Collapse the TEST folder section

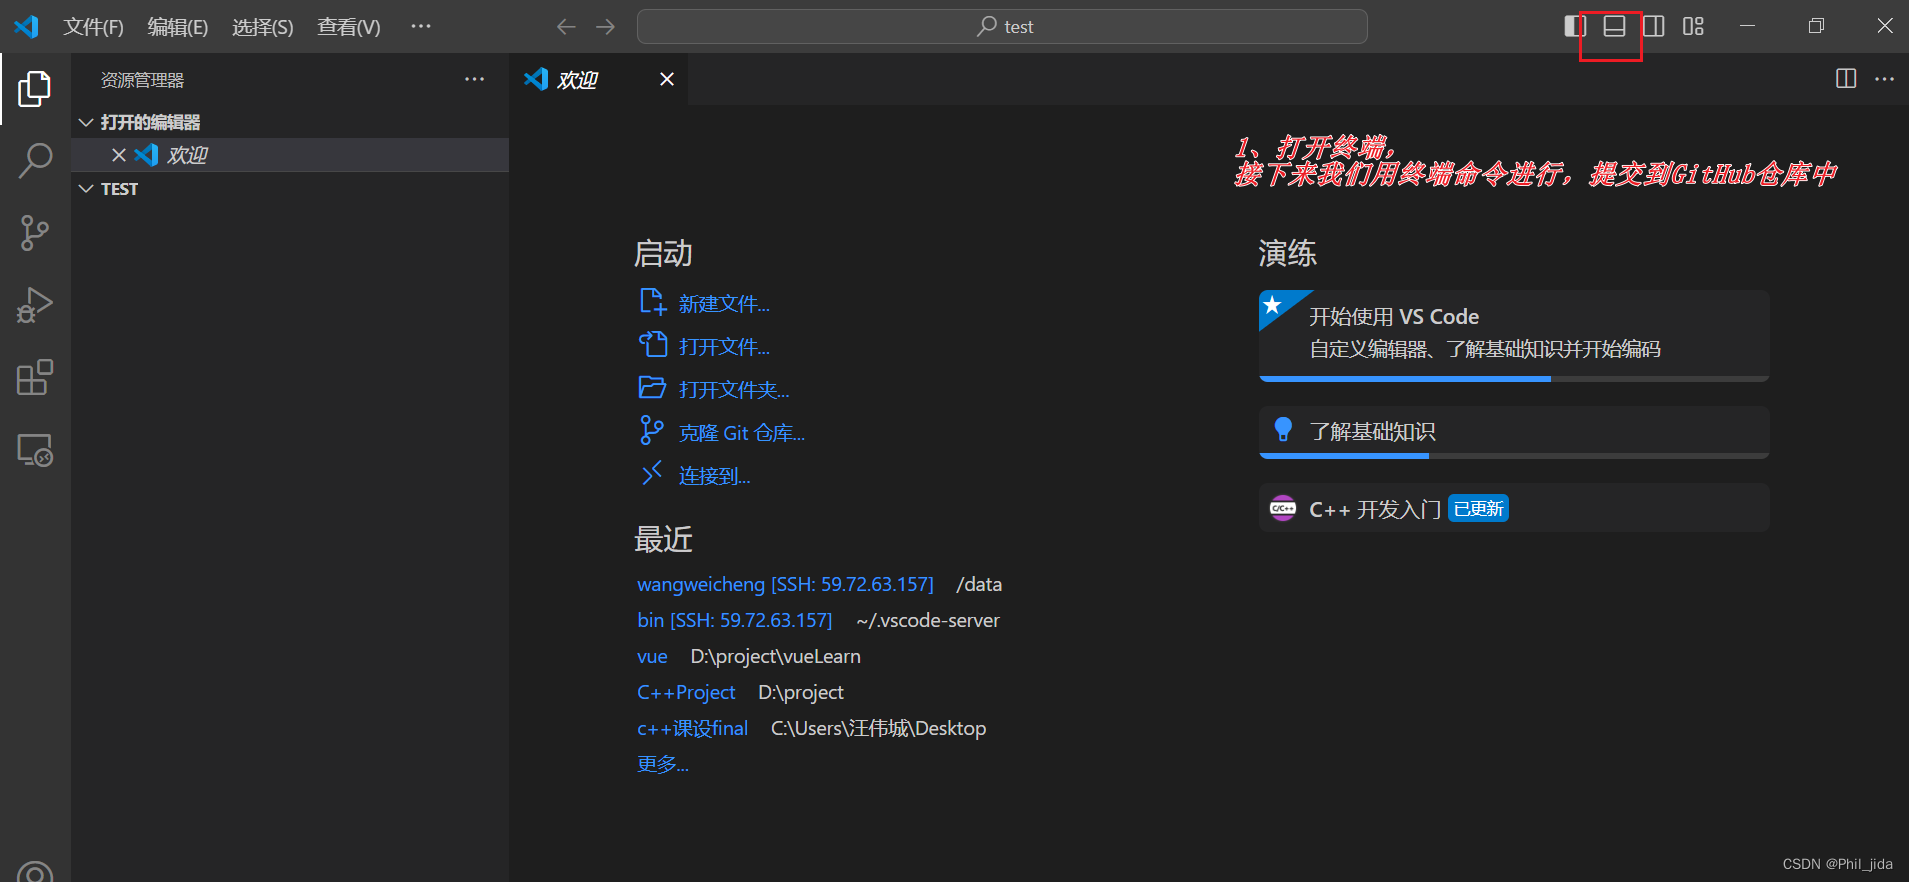(x=86, y=189)
